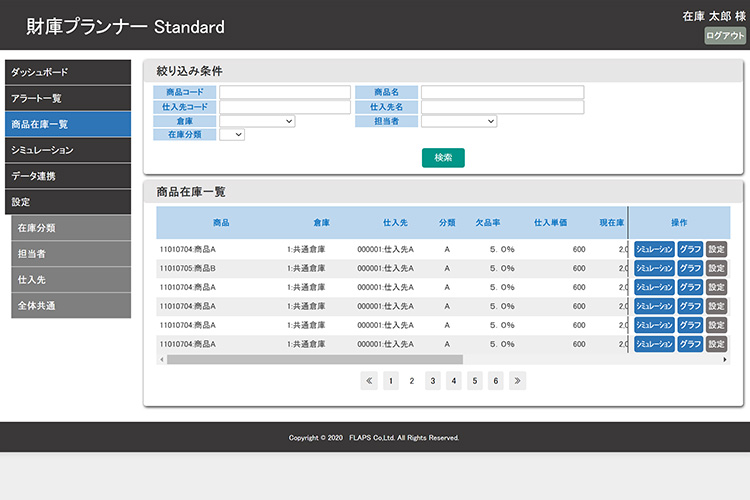This screenshot has height=500, width=750.
Task: Open the 担当者 filter dropdown
Action: pos(459,121)
